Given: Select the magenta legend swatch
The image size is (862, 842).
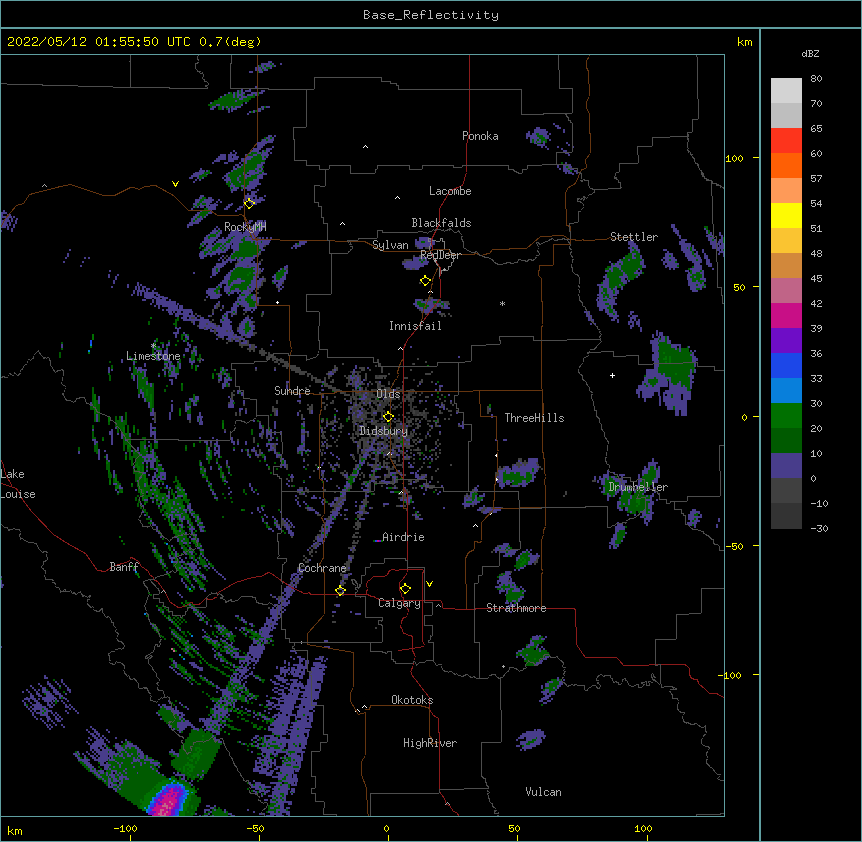Looking at the screenshot, I should [786, 315].
